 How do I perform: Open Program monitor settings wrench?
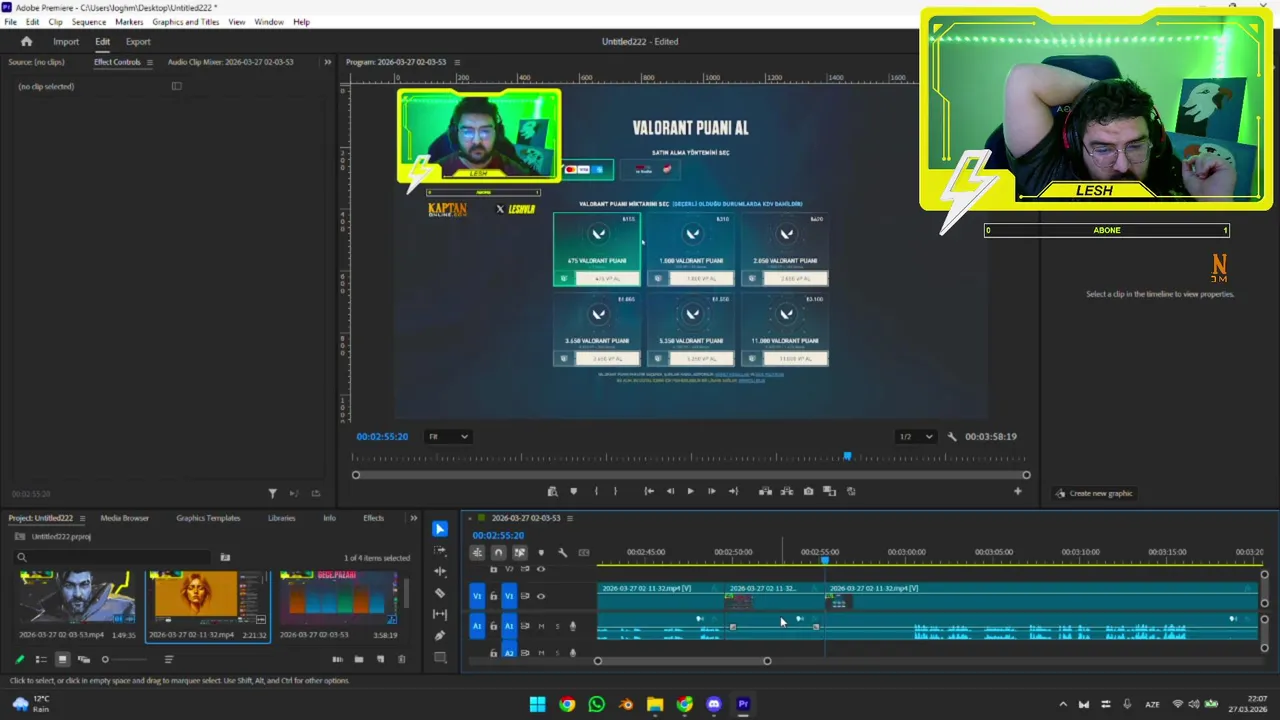click(x=952, y=436)
